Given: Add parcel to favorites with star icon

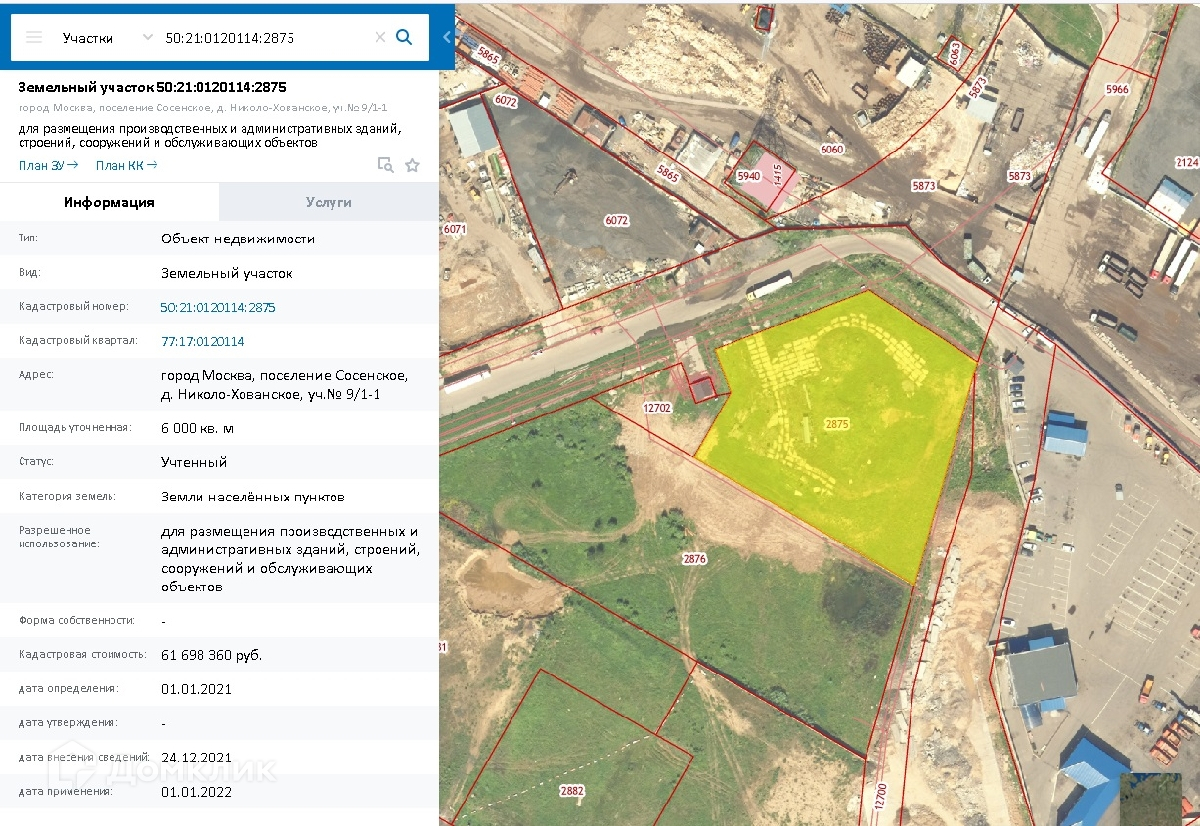Looking at the screenshot, I should click(412, 165).
